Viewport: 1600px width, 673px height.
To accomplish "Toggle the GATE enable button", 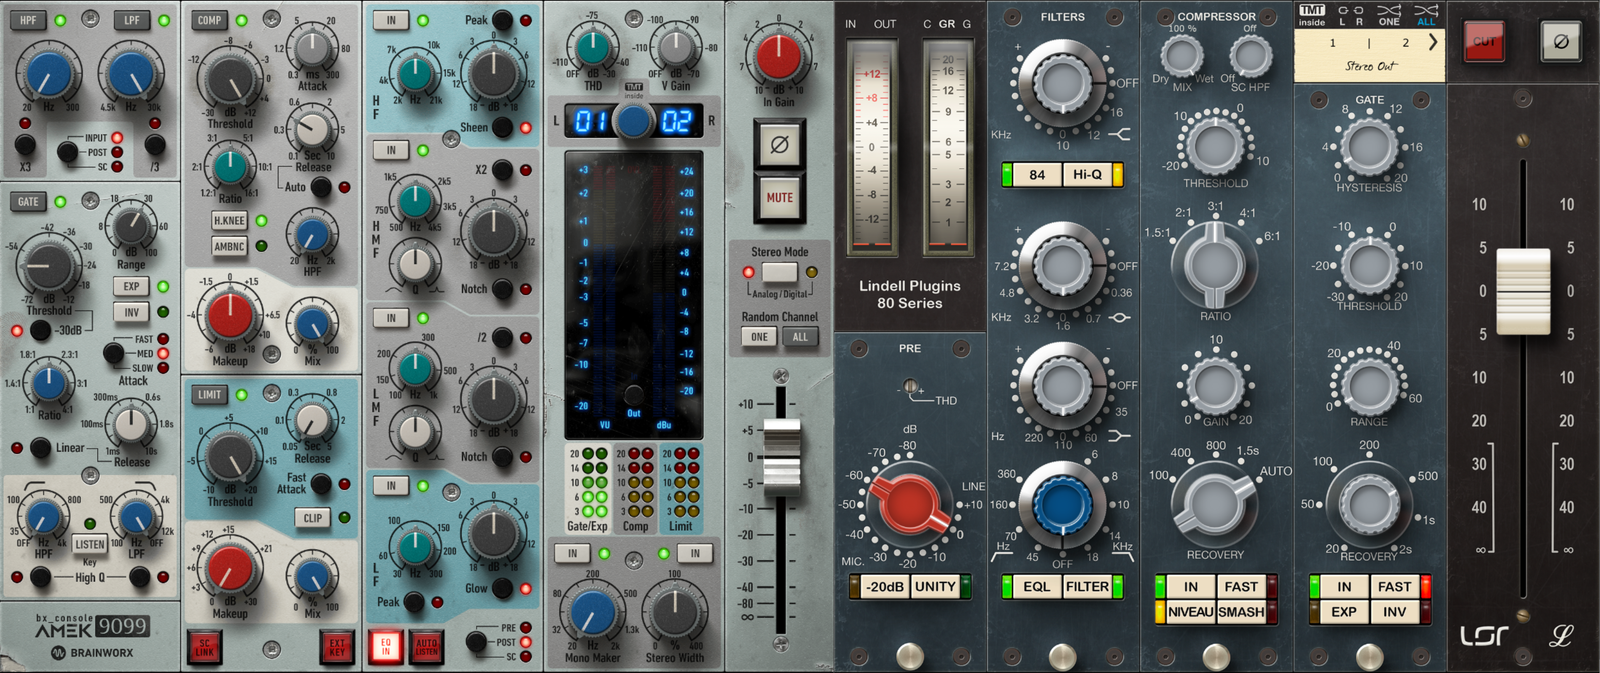I will 28,201.
